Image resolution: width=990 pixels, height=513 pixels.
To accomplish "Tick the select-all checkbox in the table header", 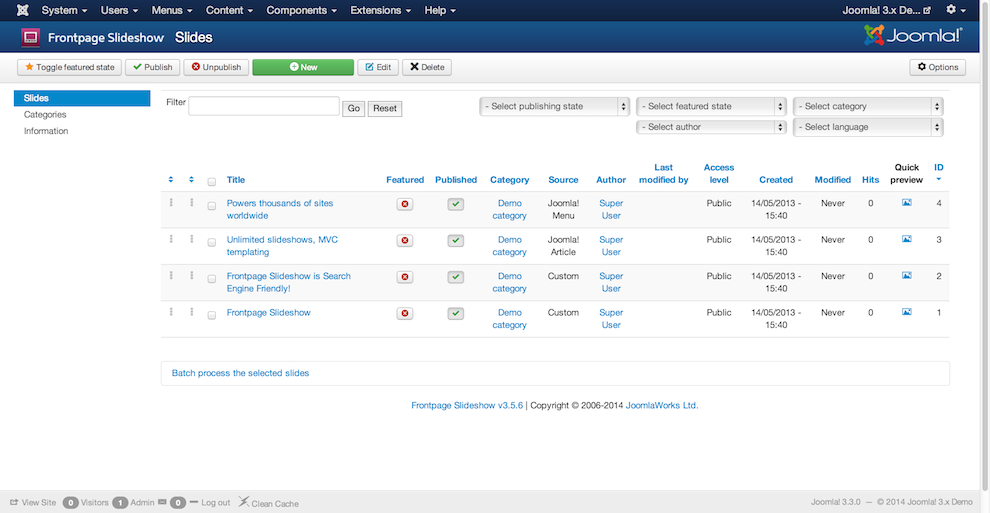I will [x=212, y=182].
